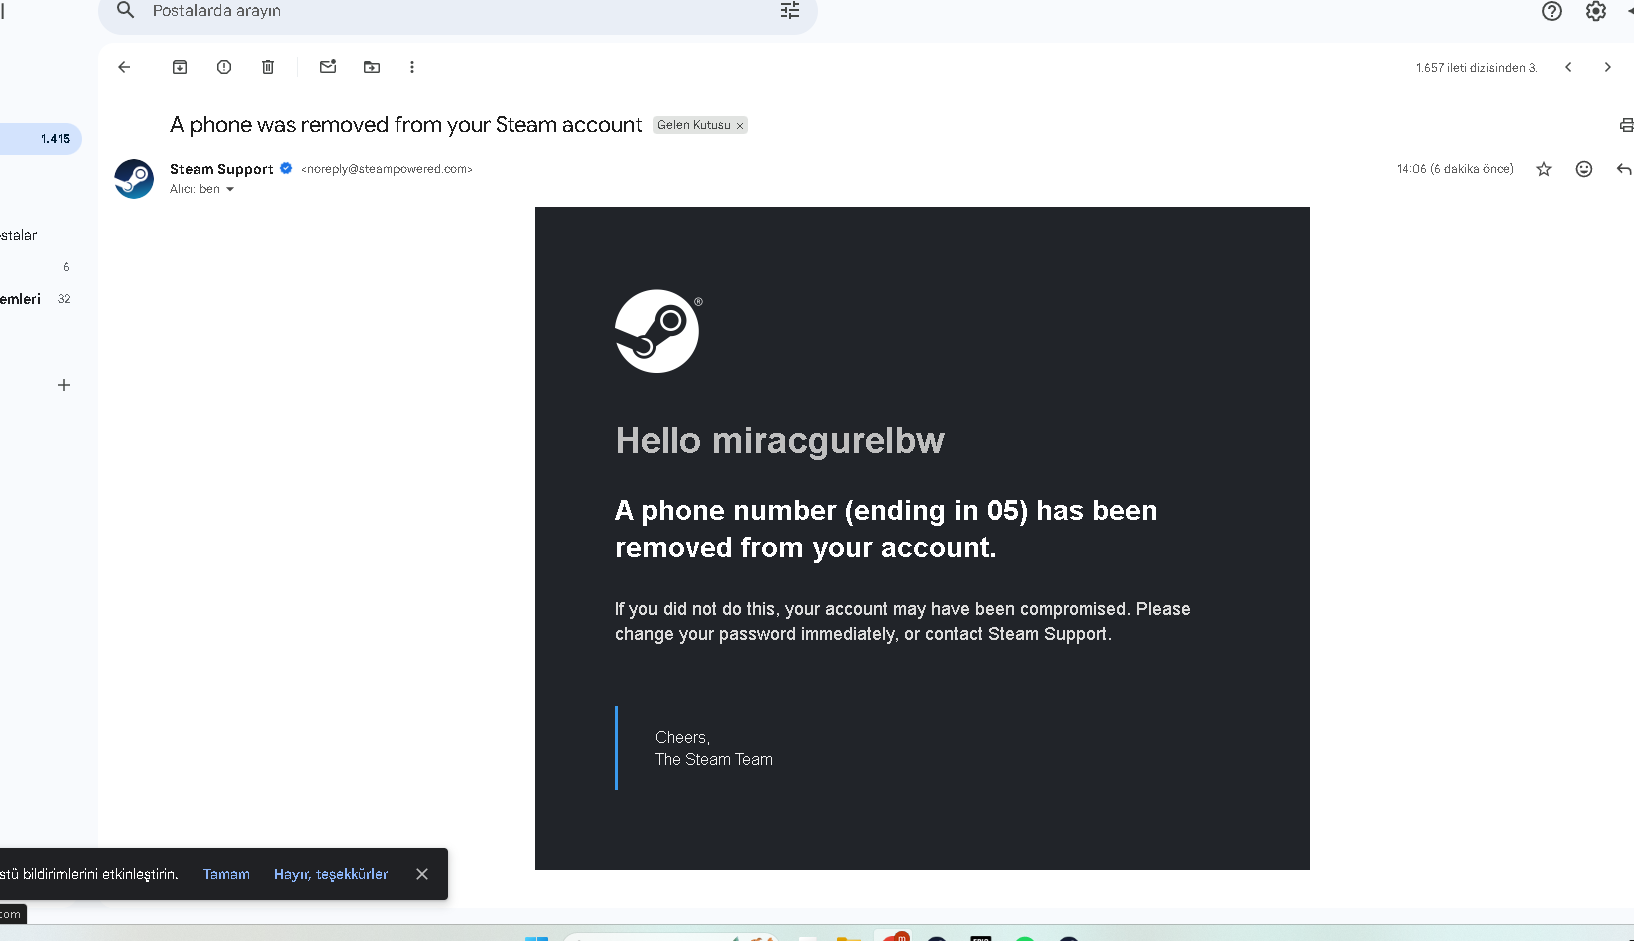The height and width of the screenshot is (941, 1634).
Task: Add an emoji reaction to the message
Action: point(1584,169)
